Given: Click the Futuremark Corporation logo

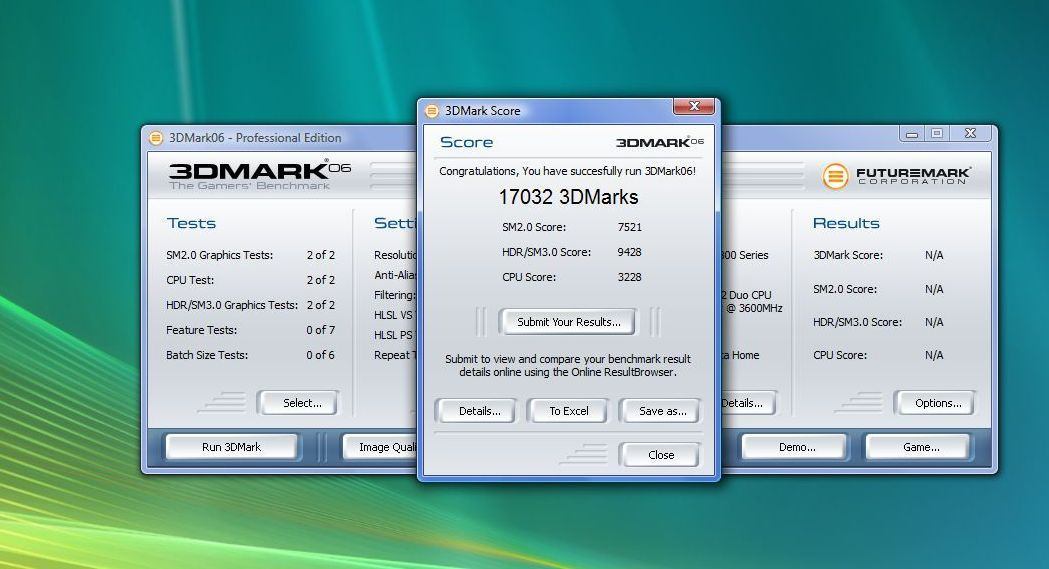Looking at the screenshot, I should pos(896,176).
